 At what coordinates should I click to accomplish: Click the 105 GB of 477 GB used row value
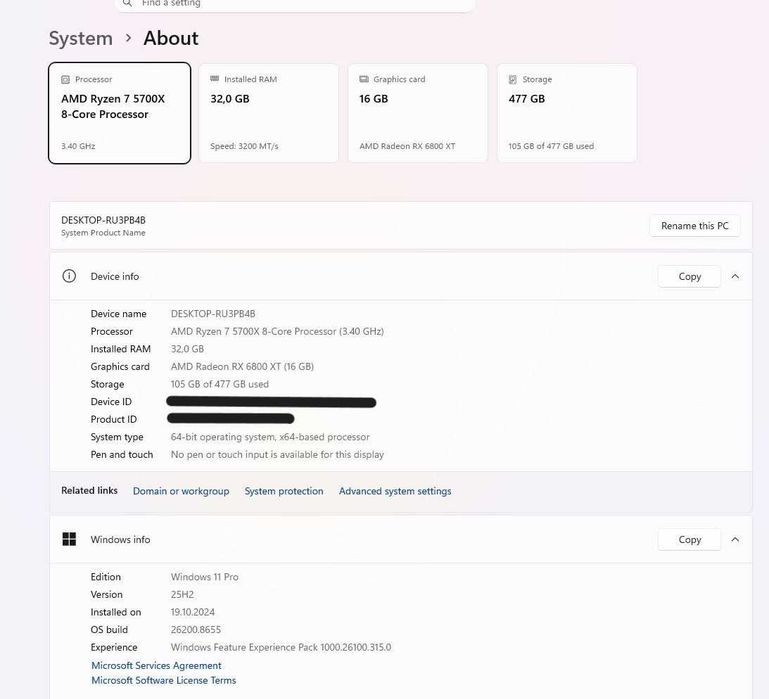pos(220,384)
